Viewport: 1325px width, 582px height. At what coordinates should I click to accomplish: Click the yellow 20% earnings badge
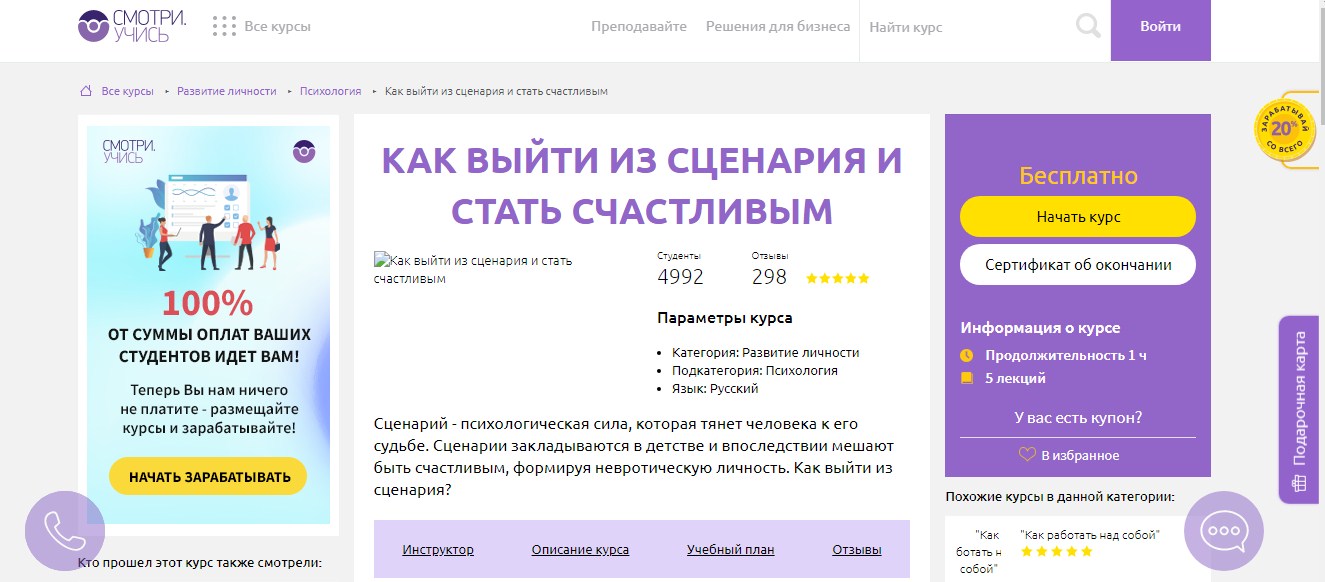[x=1284, y=131]
